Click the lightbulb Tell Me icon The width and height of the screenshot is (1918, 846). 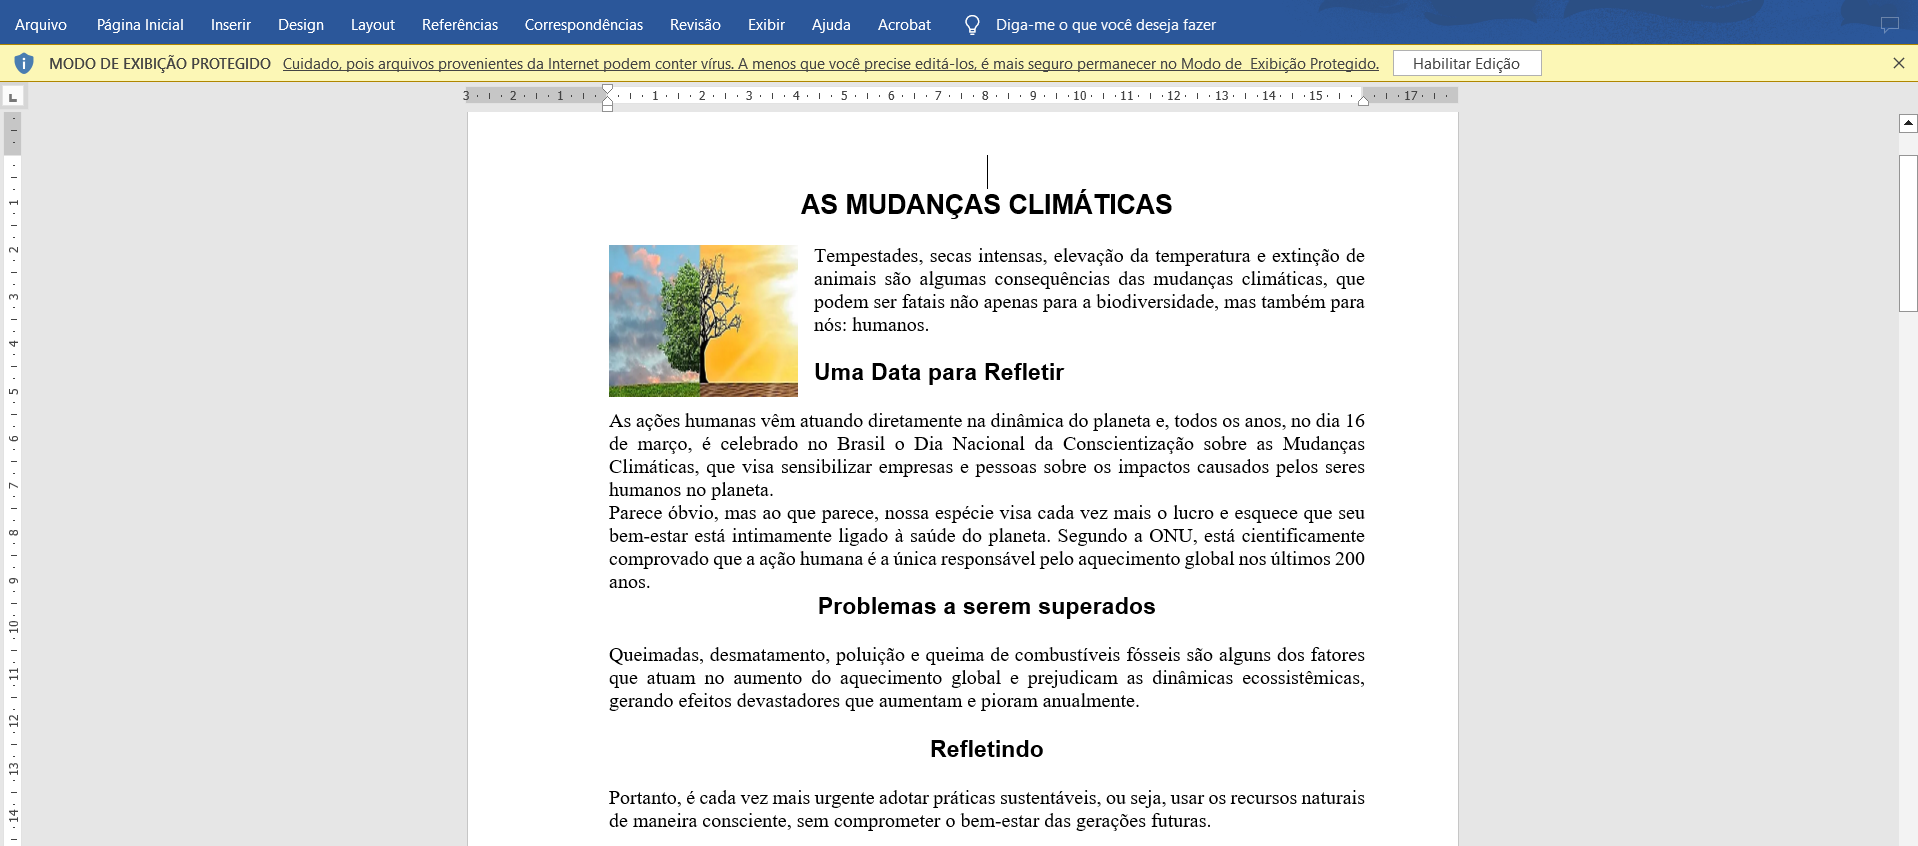tap(972, 25)
